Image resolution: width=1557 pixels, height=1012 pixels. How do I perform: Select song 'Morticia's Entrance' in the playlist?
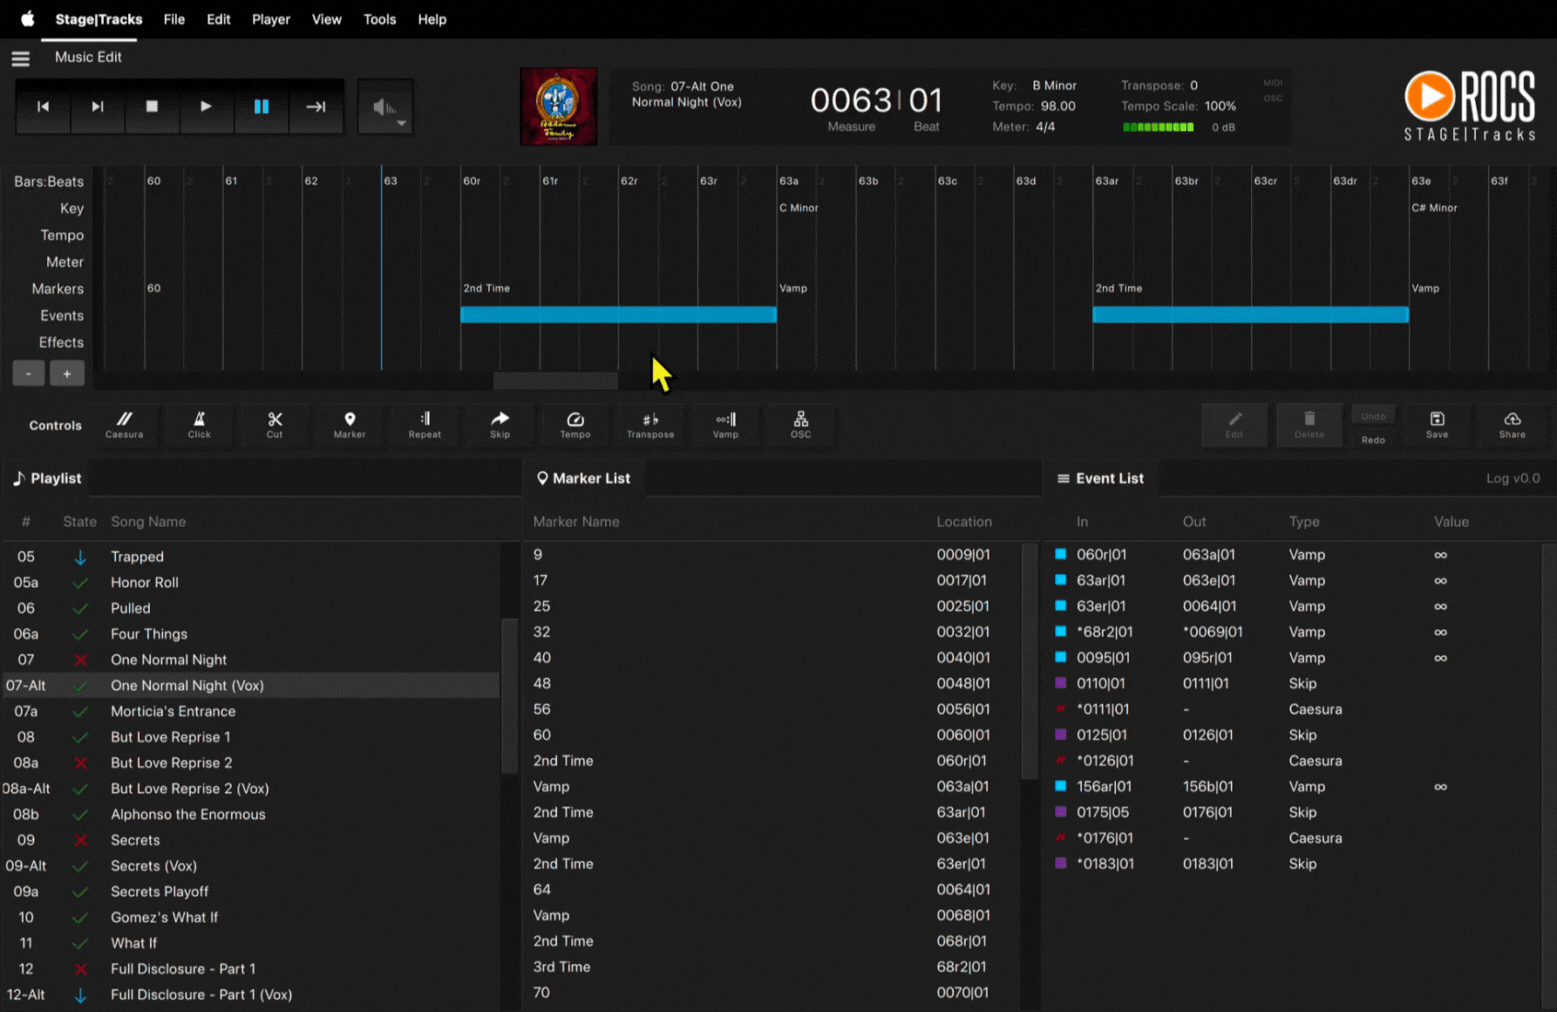(250, 711)
